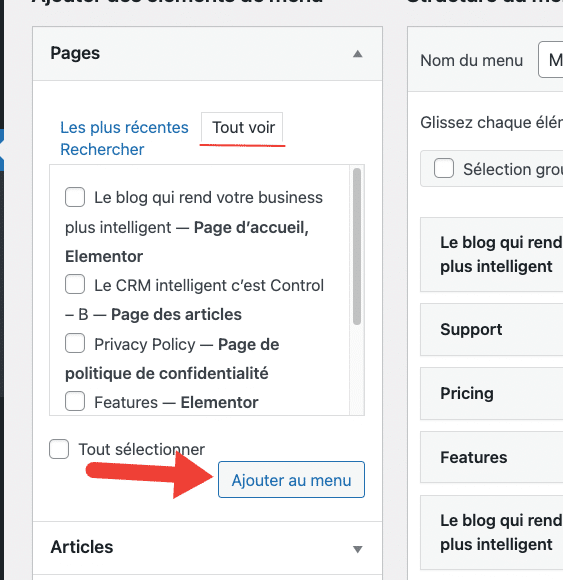Open the first 'Le blog qui rend' menu item

click(x=492, y=254)
